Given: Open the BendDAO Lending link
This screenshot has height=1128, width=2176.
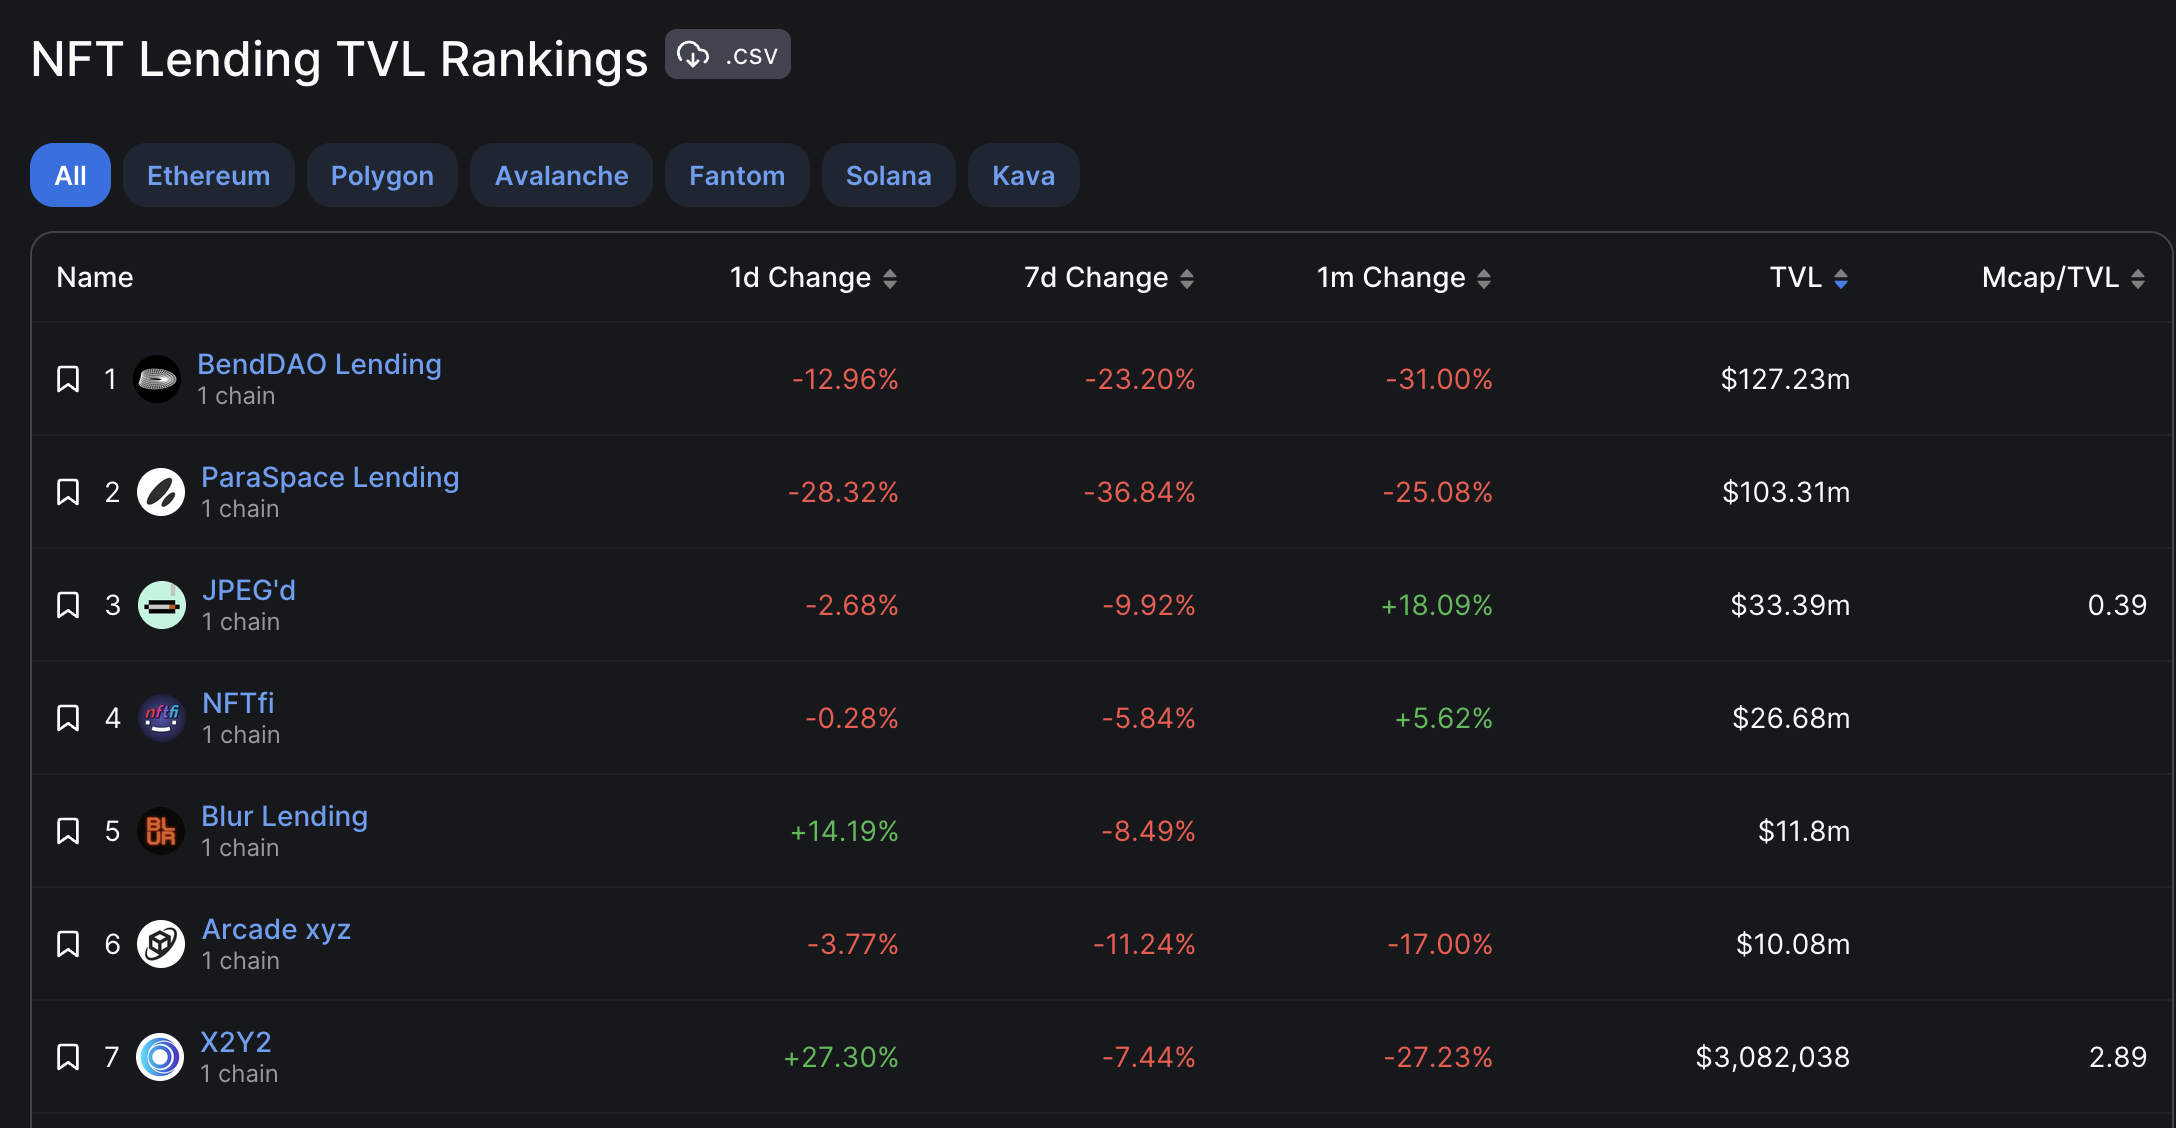Looking at the screenshot, I should pos(319,364).
